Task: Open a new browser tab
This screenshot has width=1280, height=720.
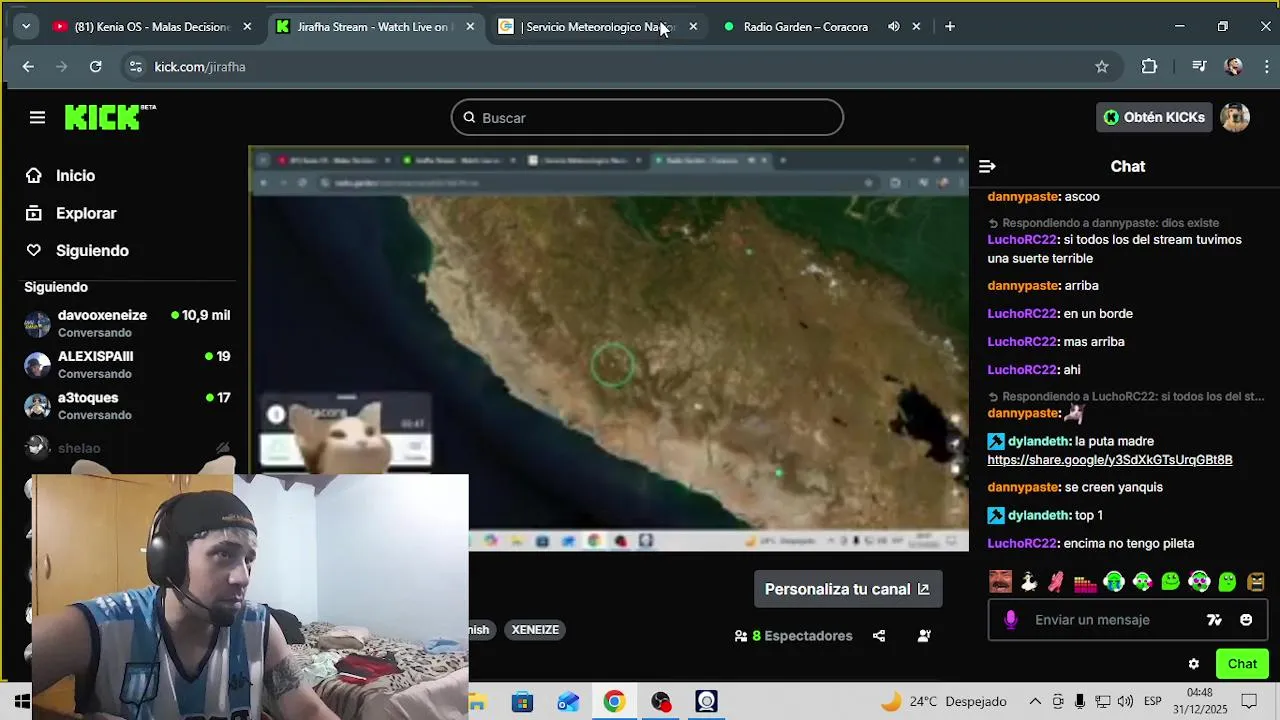Action: pyautogui.click(x=950, y=27)
